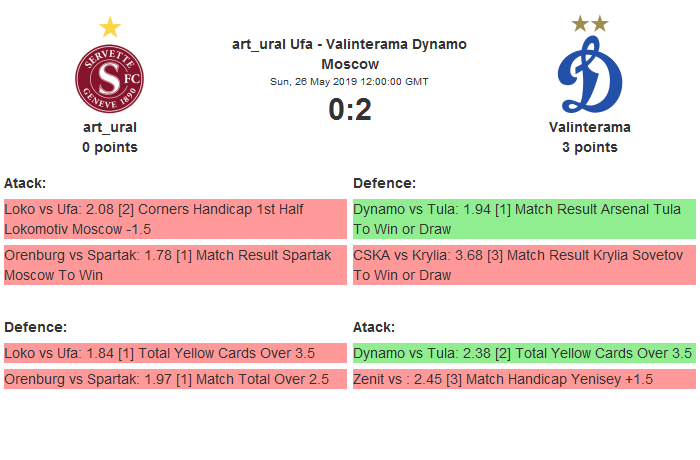Click the left Atack section heading

point(25,183)
